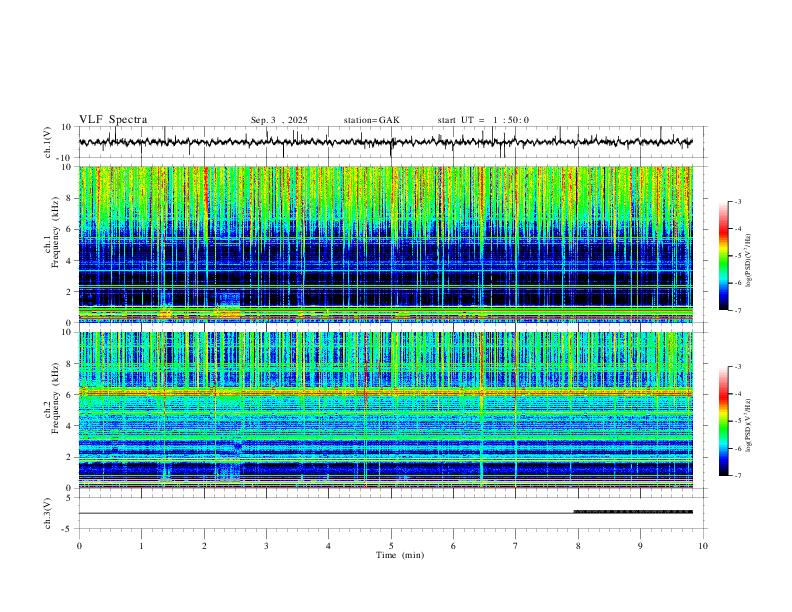792x612 pixels.
Task: Click the "-5" tick of ch.3(V) axis
Action: (68, 529)
